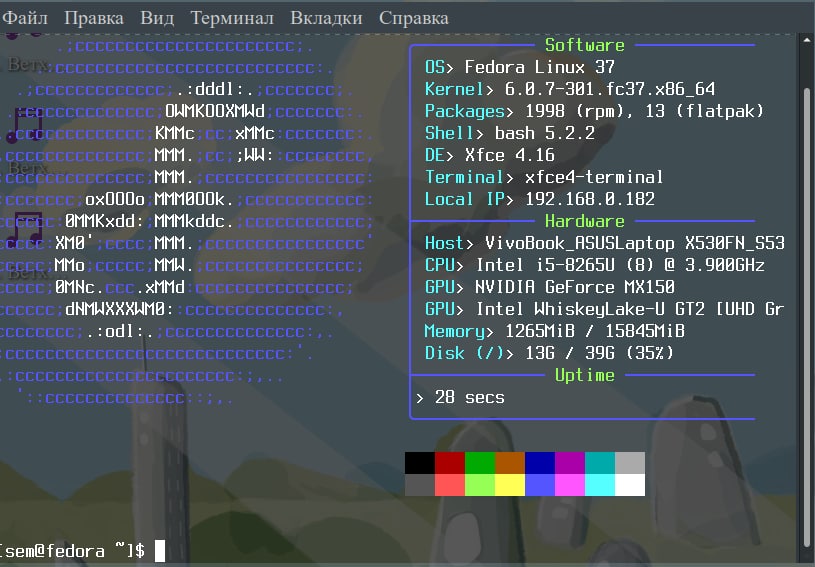Viewport: 815px width, 567px height.
Task: Click 'OWMKOOXMWd' in the ASCII logo
Action: 215,111
